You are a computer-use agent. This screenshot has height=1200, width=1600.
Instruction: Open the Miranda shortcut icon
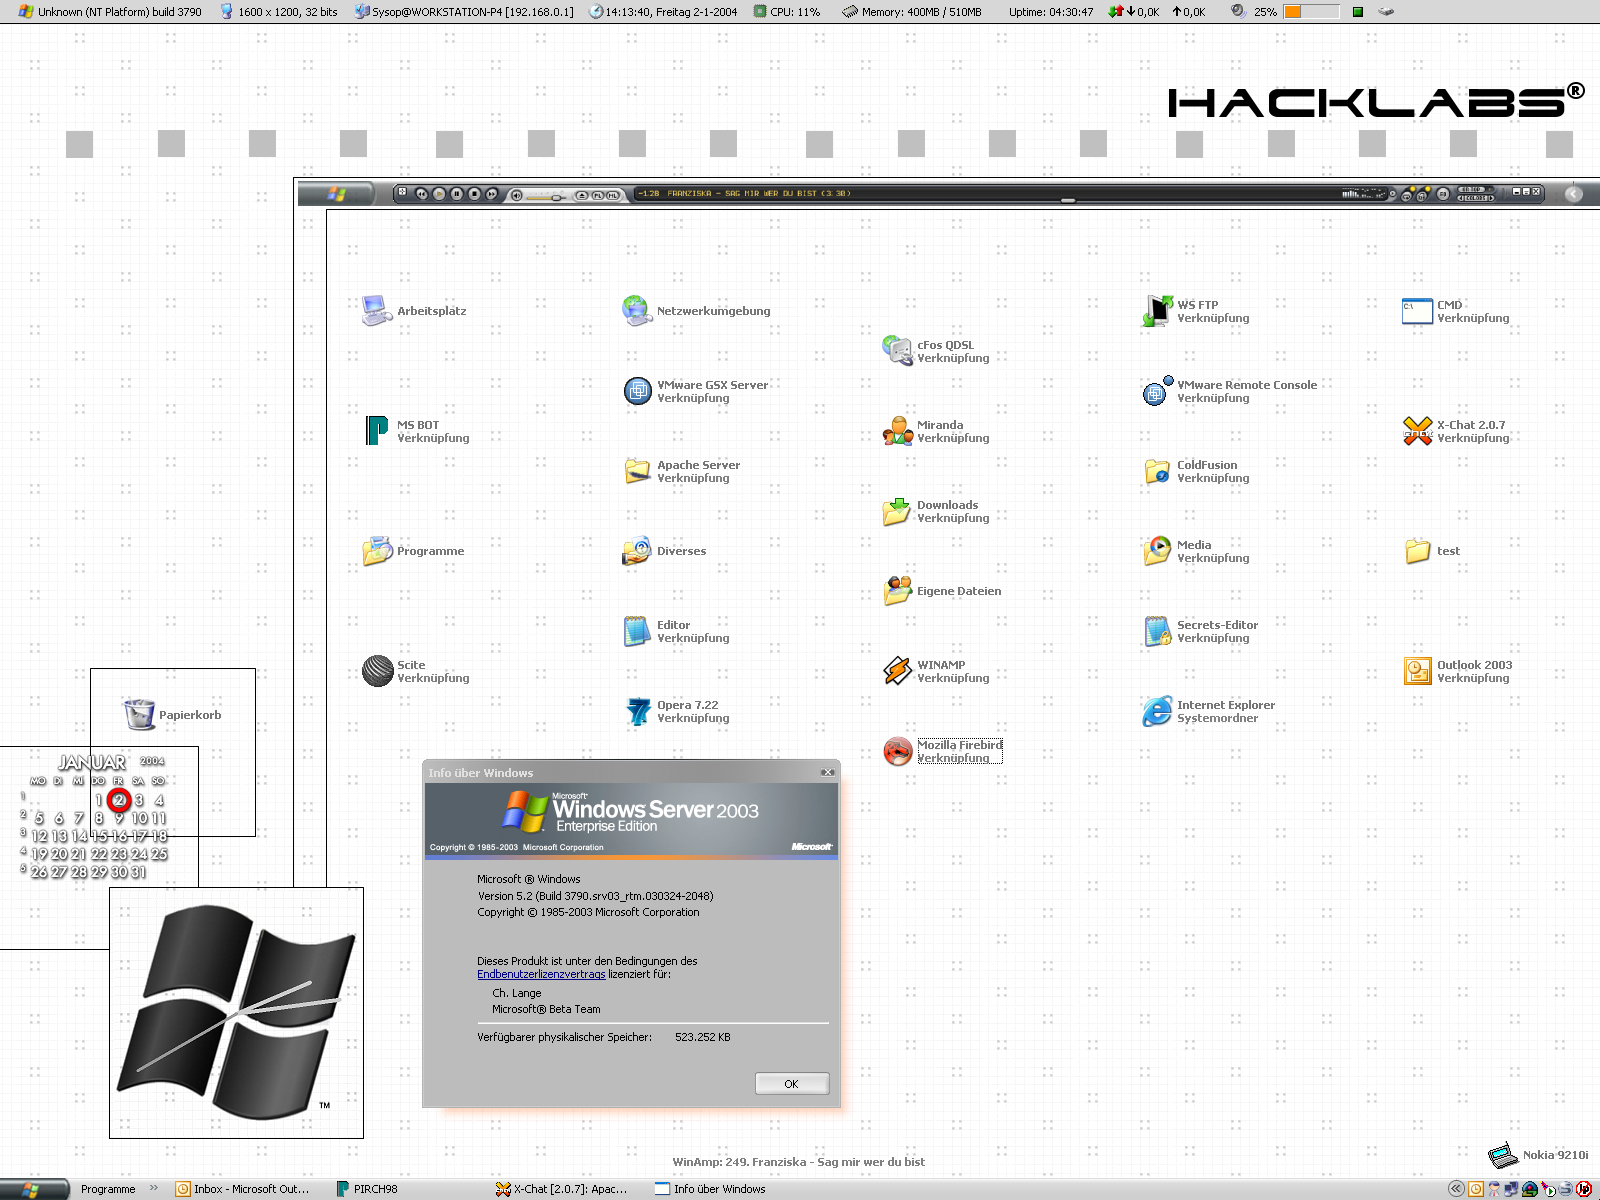pyautogui.click(x=898, y=431)
